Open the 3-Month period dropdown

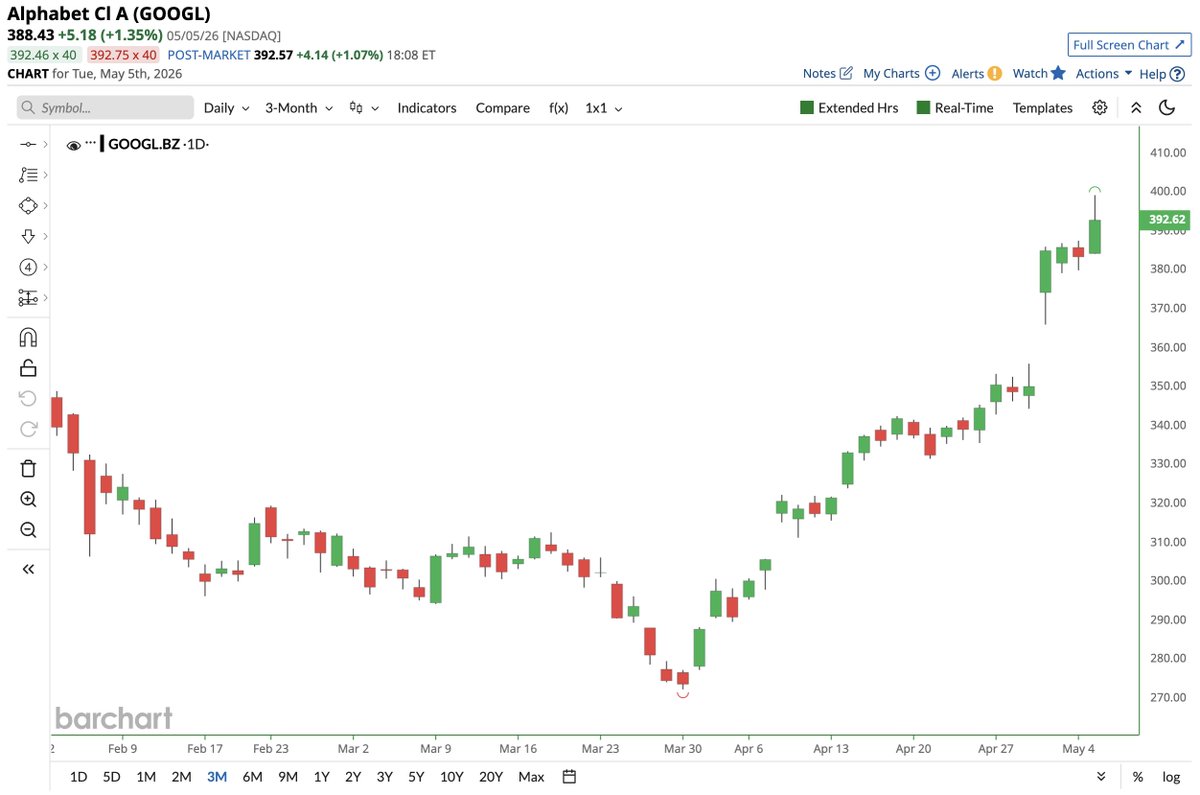click(x=299, y=108)
